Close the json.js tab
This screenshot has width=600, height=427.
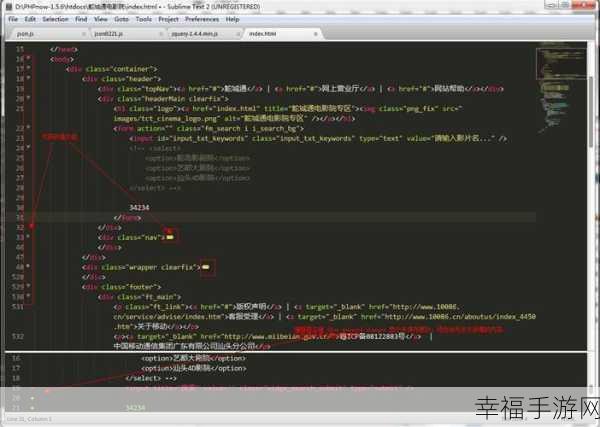click(84, 34)
